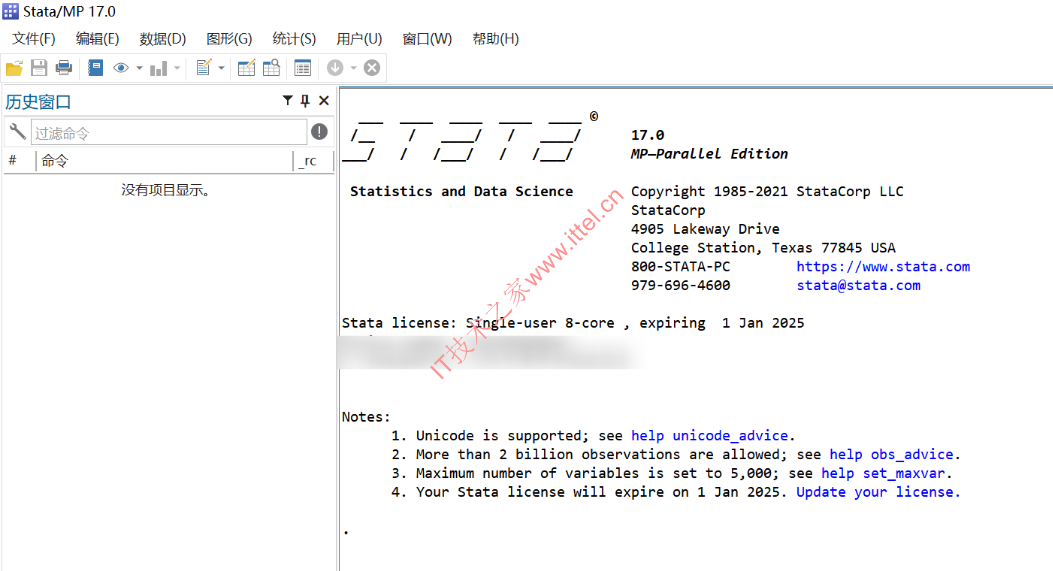Open the Variables Manager icon
The width and height of the screenshot is (1053, 571).
click(302, 68)
